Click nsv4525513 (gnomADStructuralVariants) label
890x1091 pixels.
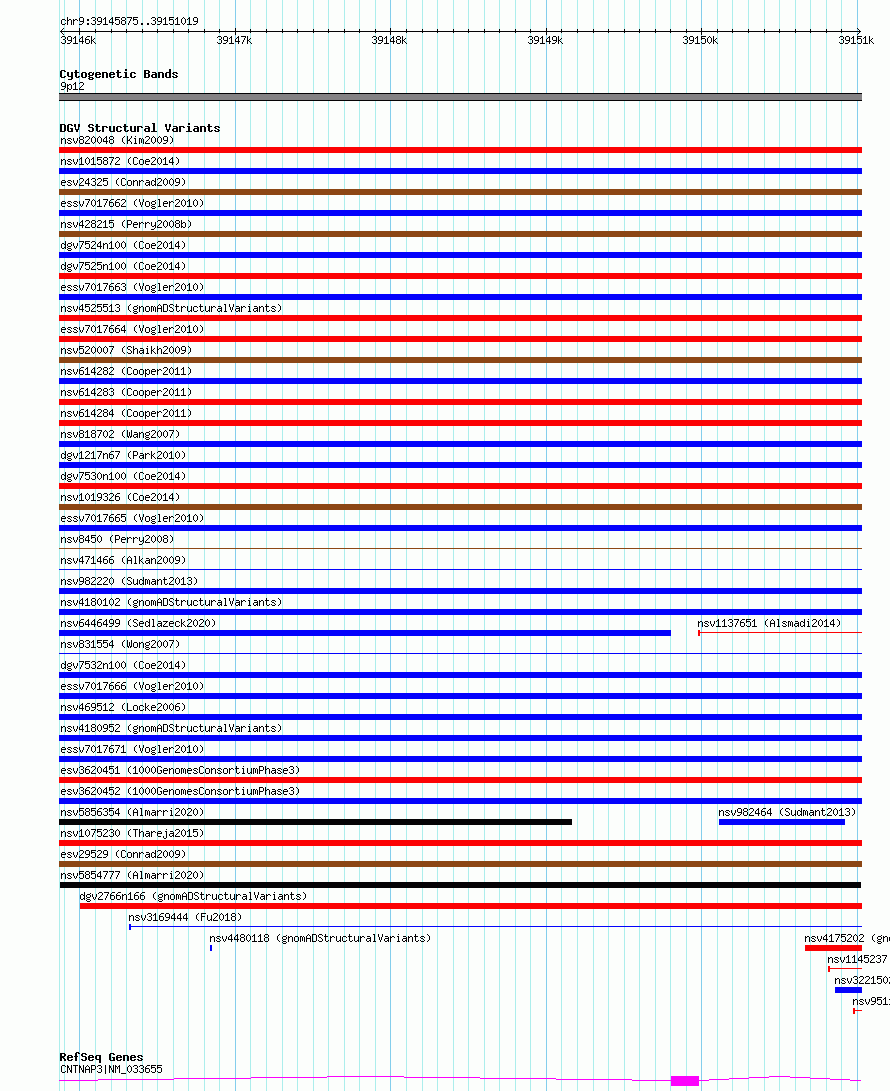coord(171,308)
